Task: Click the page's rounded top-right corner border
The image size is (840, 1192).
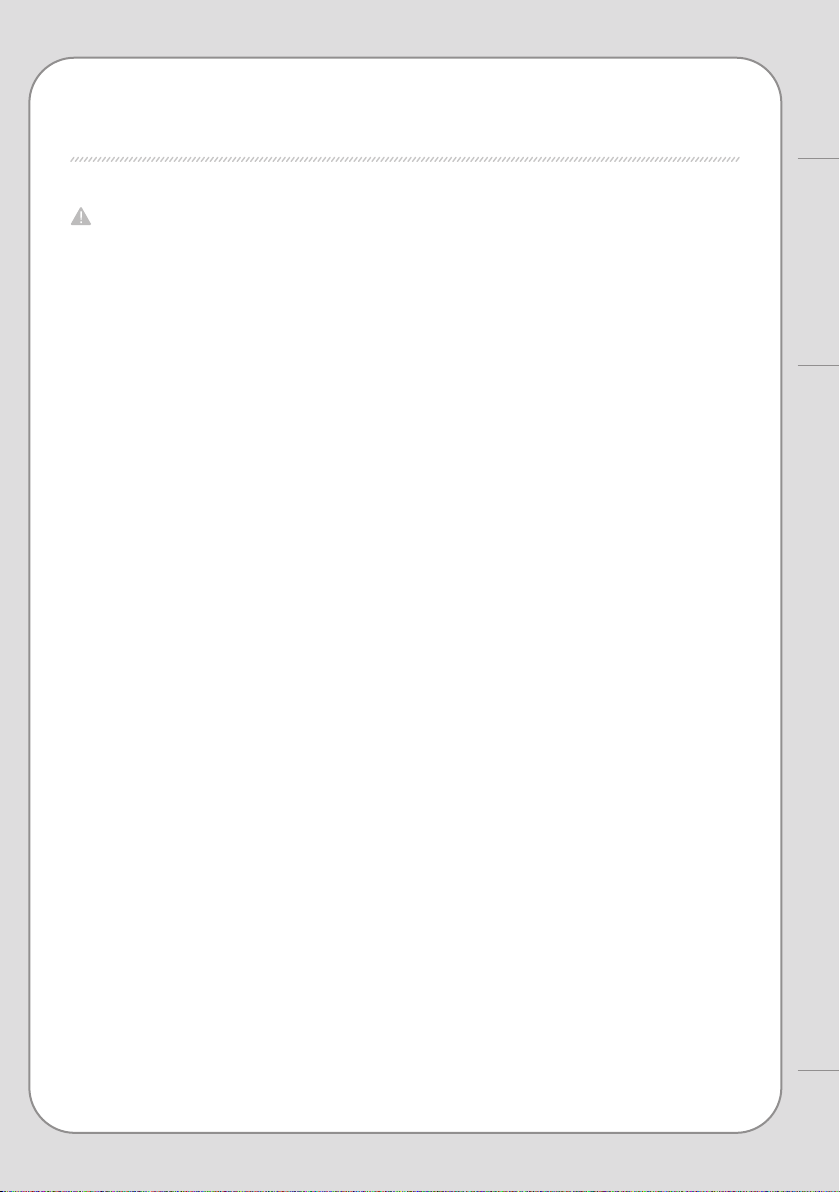Action: pyautogui.click(x=766, y=72)
